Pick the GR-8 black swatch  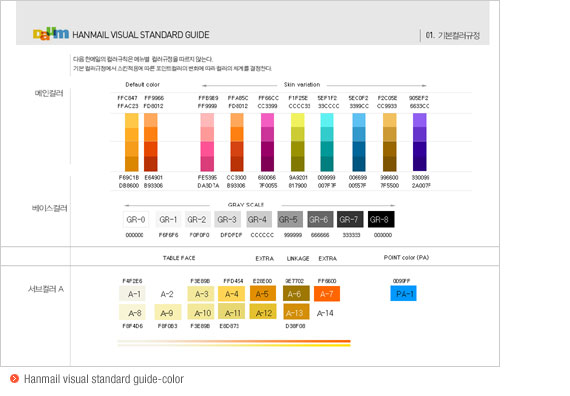(381, 219)
